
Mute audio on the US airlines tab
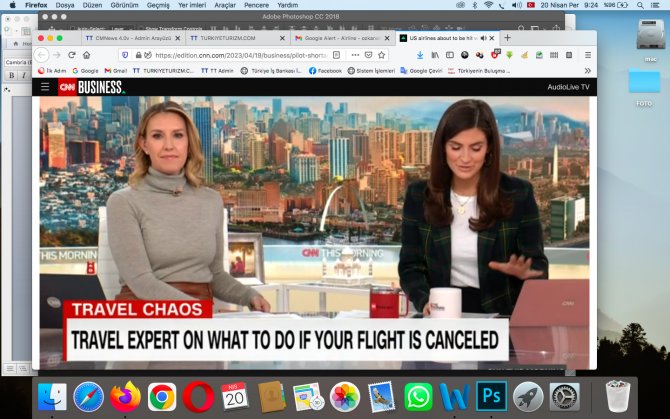tap(483, 38)
